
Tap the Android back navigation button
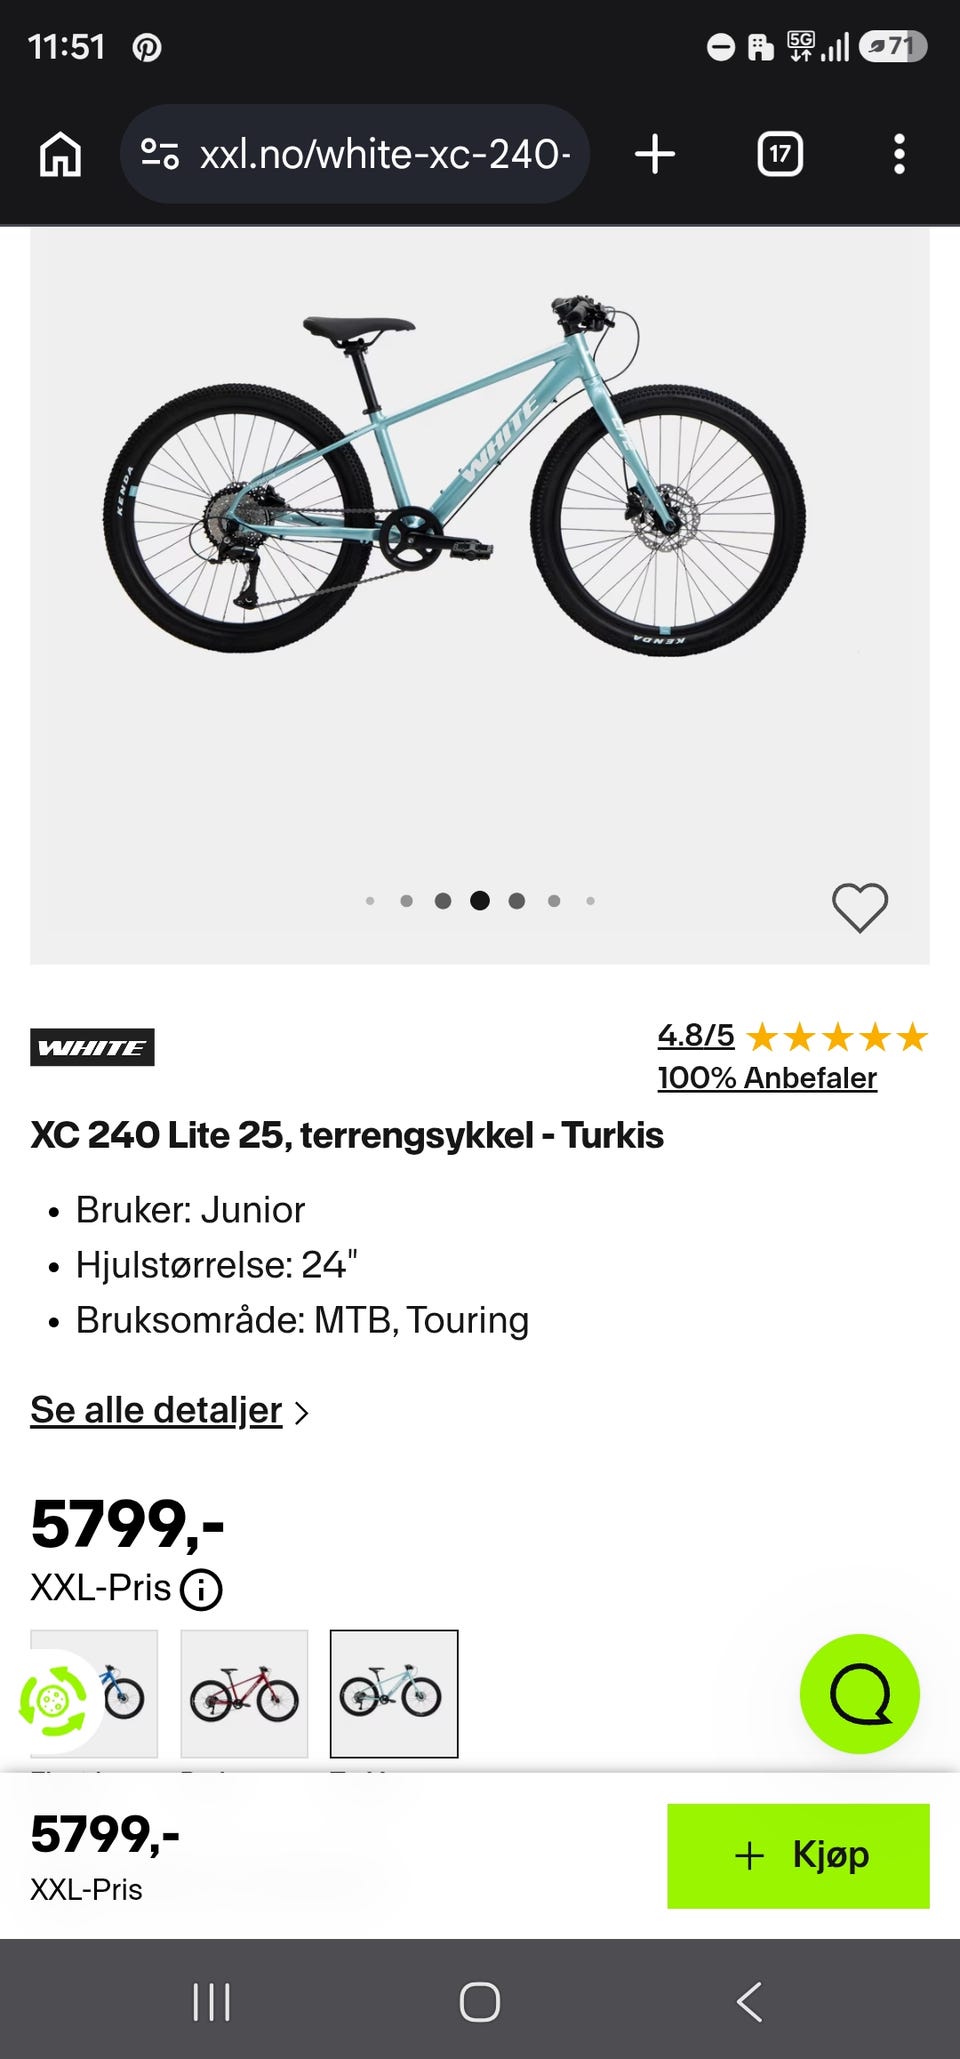pyautogui.click(x=749, y=2002)
